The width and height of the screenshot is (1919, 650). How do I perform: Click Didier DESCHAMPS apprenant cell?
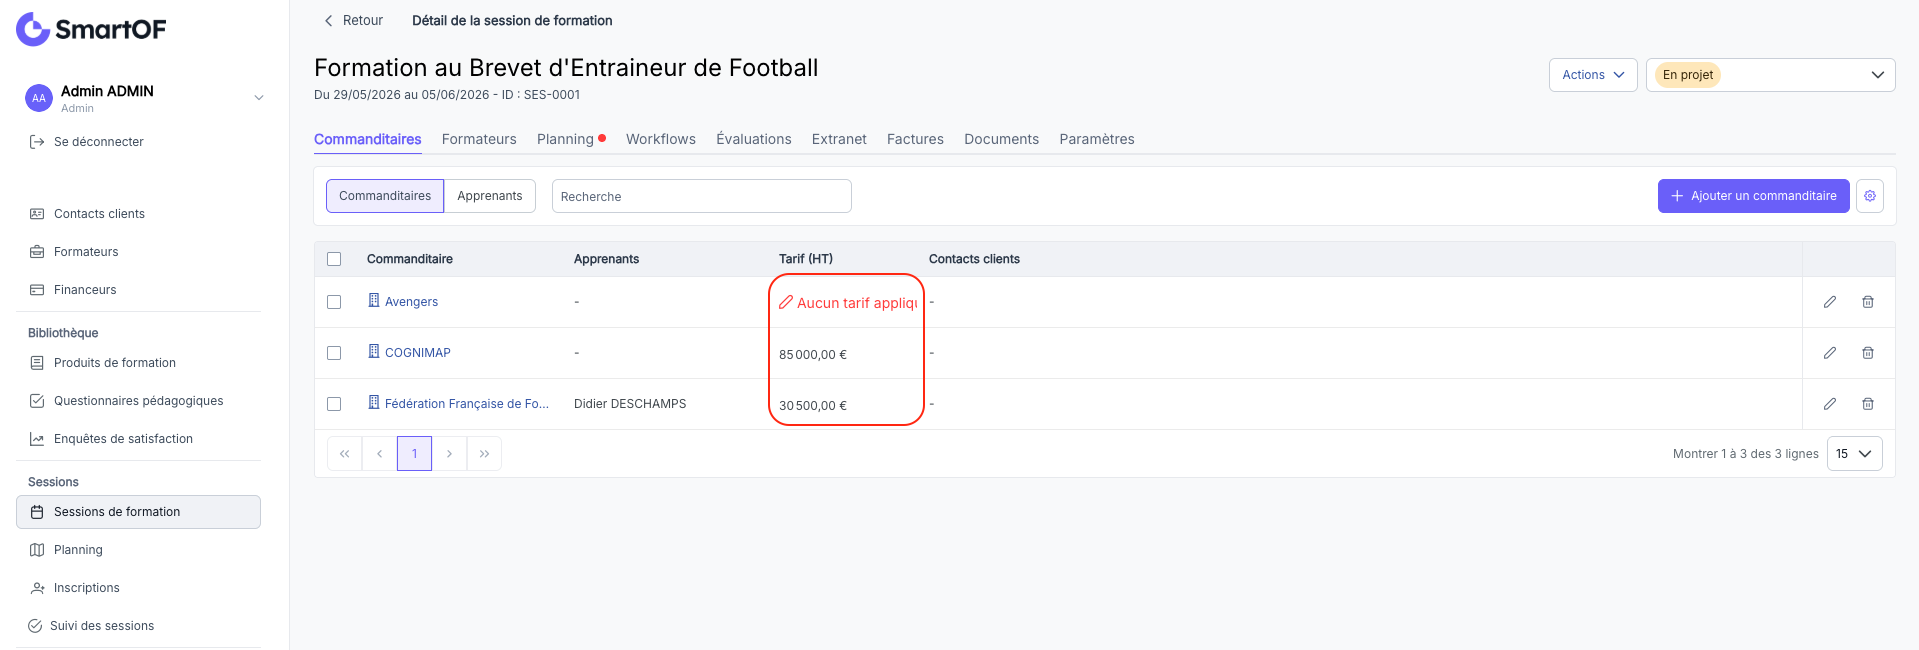(x=630, y=404)
